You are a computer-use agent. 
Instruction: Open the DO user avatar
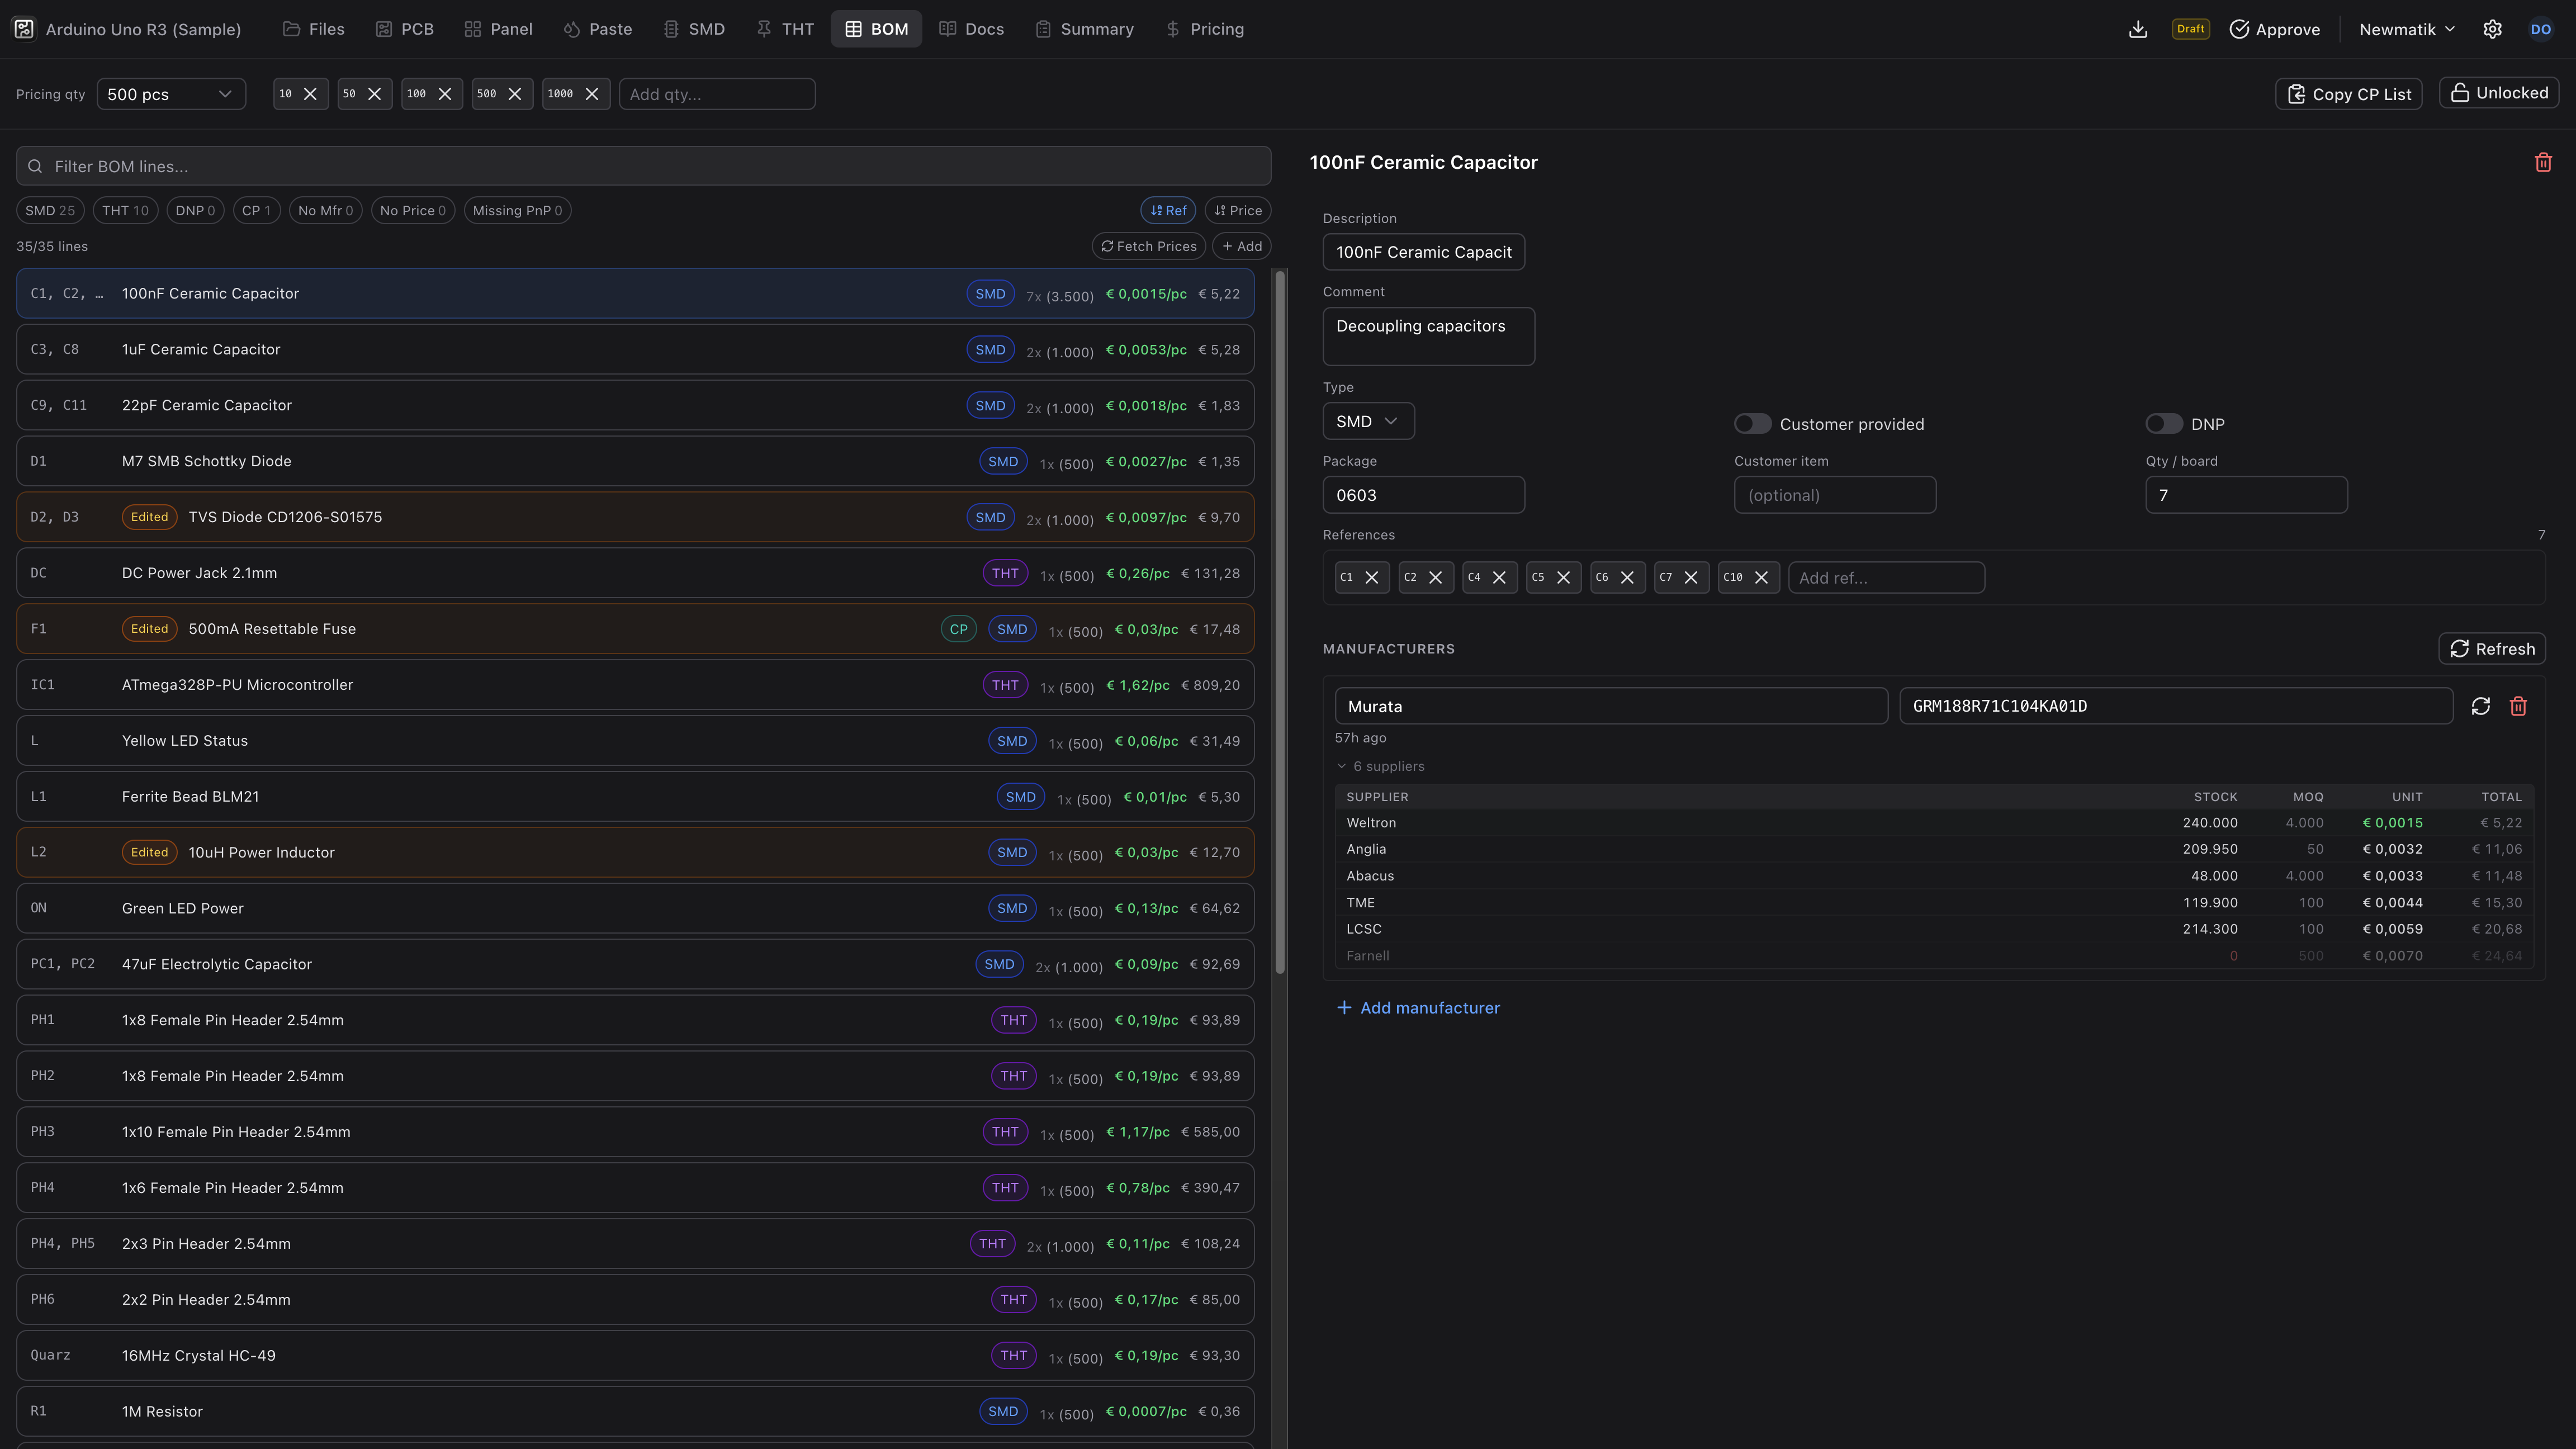pyautogui.click(x=2541, y=29)
